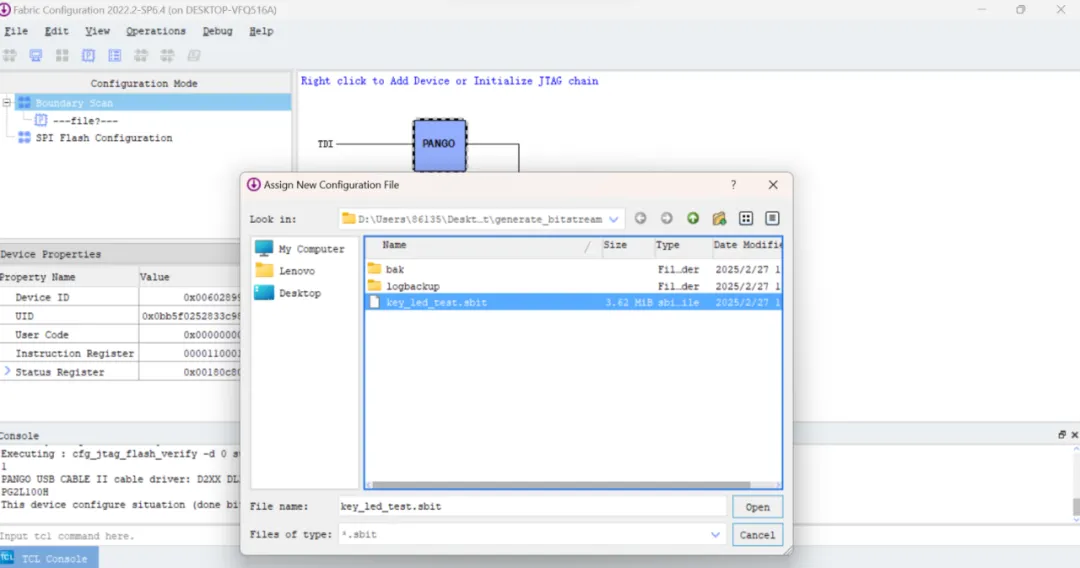Click the help question mark in dialog

point(734,185)
